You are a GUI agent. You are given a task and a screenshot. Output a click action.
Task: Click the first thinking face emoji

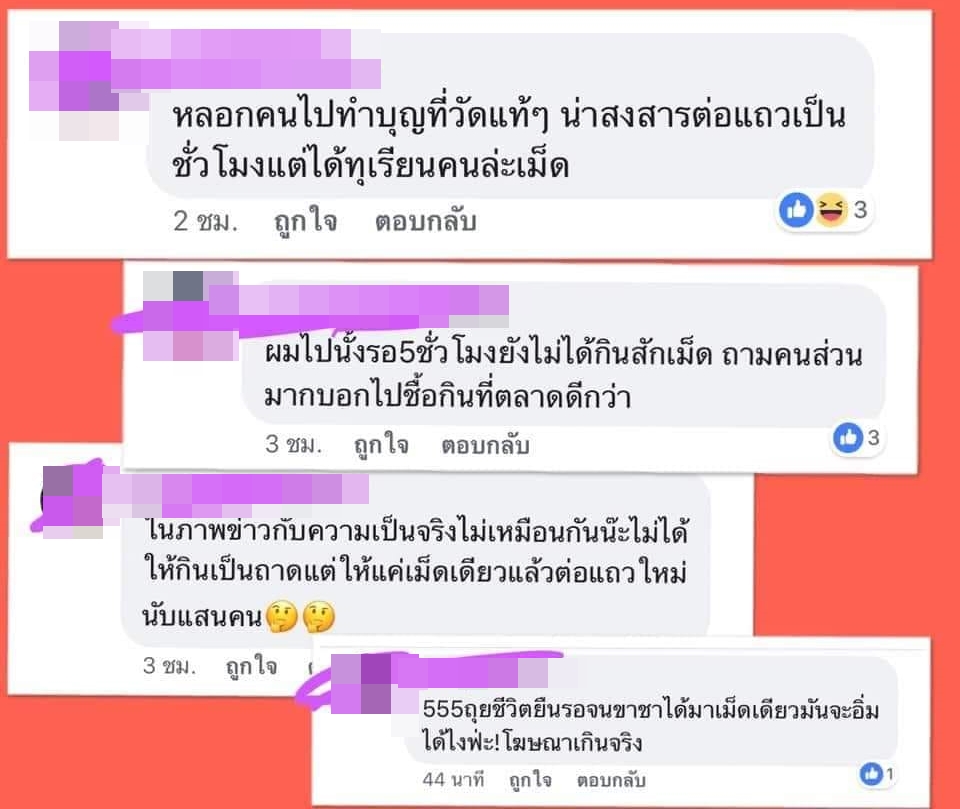[x=282, y=616]
